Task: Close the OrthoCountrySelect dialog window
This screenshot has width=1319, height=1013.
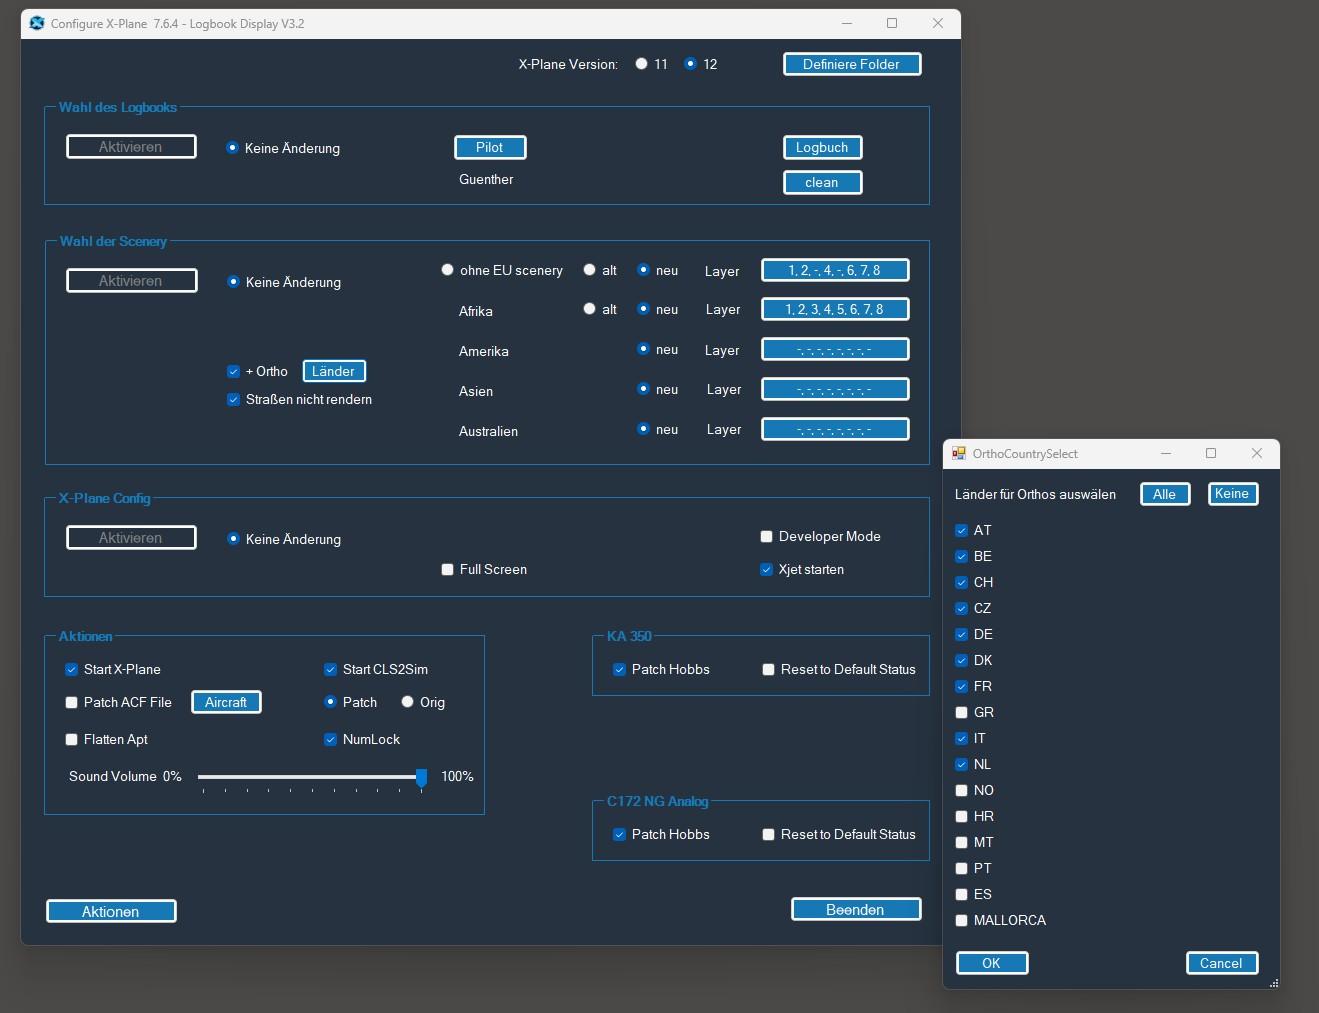Action: [1257, 453]
